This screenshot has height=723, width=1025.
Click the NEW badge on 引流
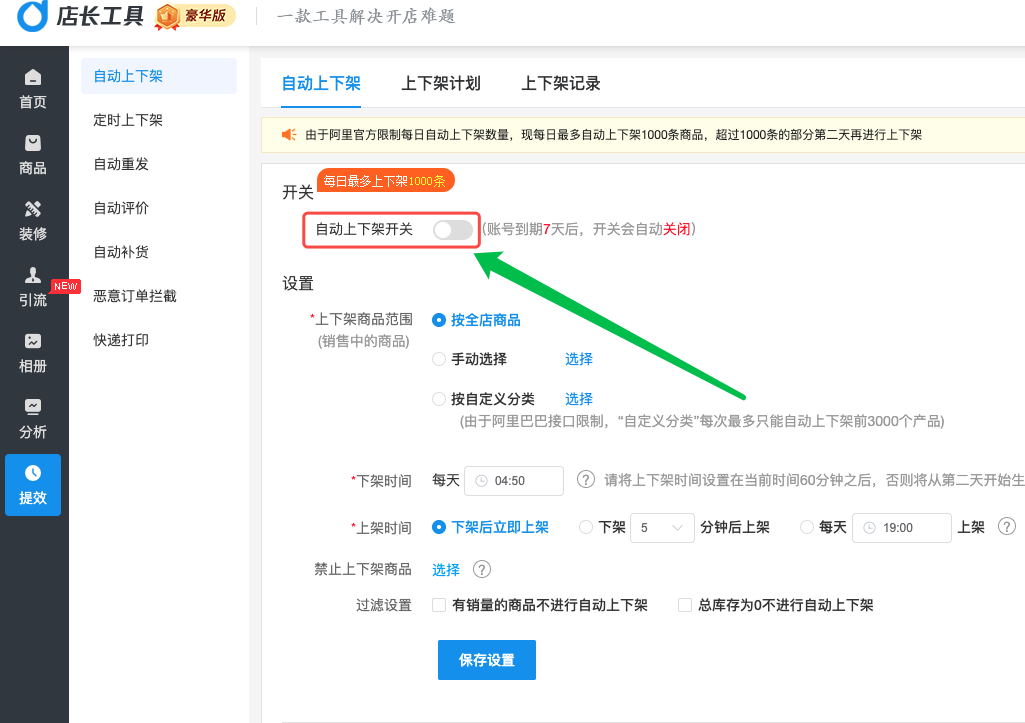click(x=65, y=286)
